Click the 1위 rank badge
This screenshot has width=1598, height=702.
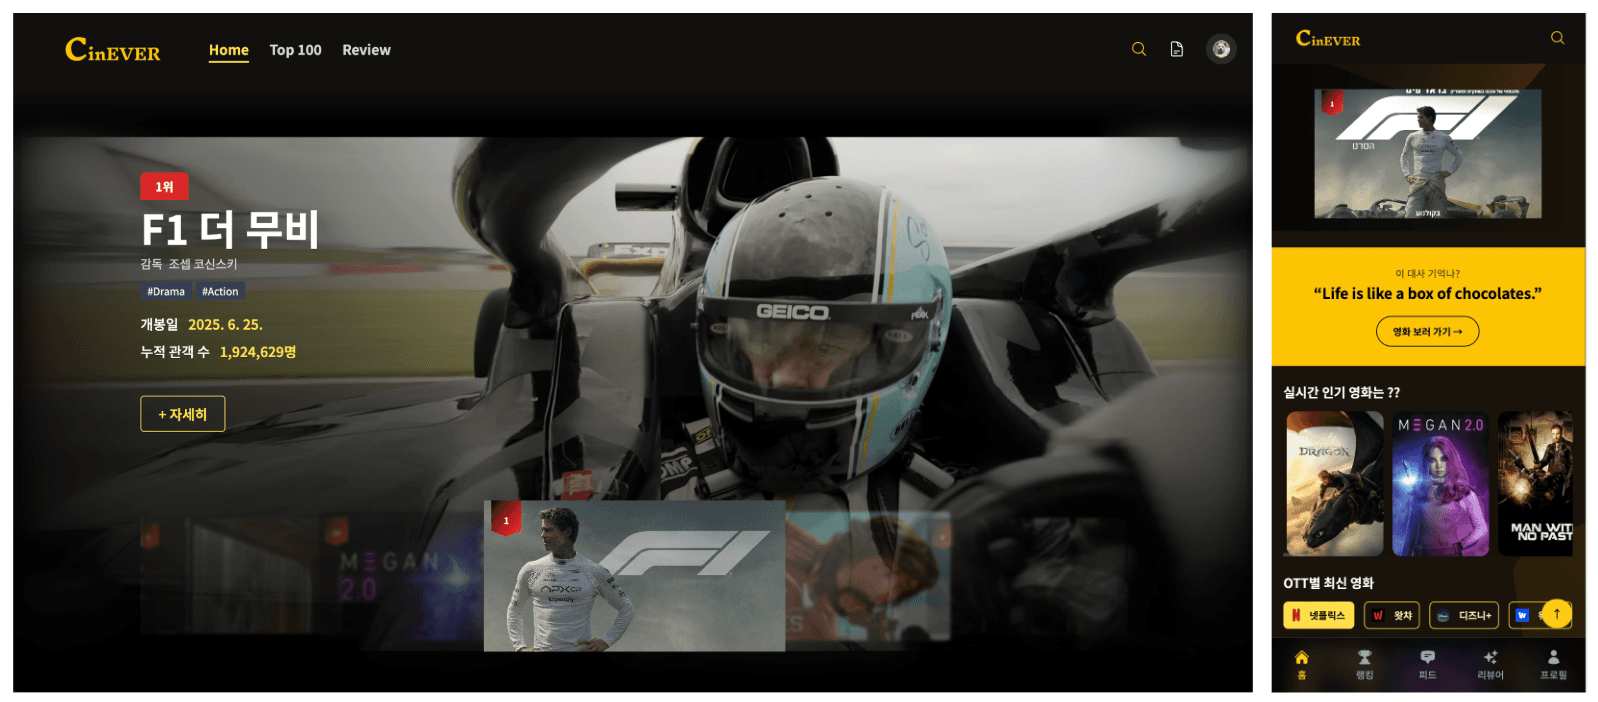[x=164, y=187]
